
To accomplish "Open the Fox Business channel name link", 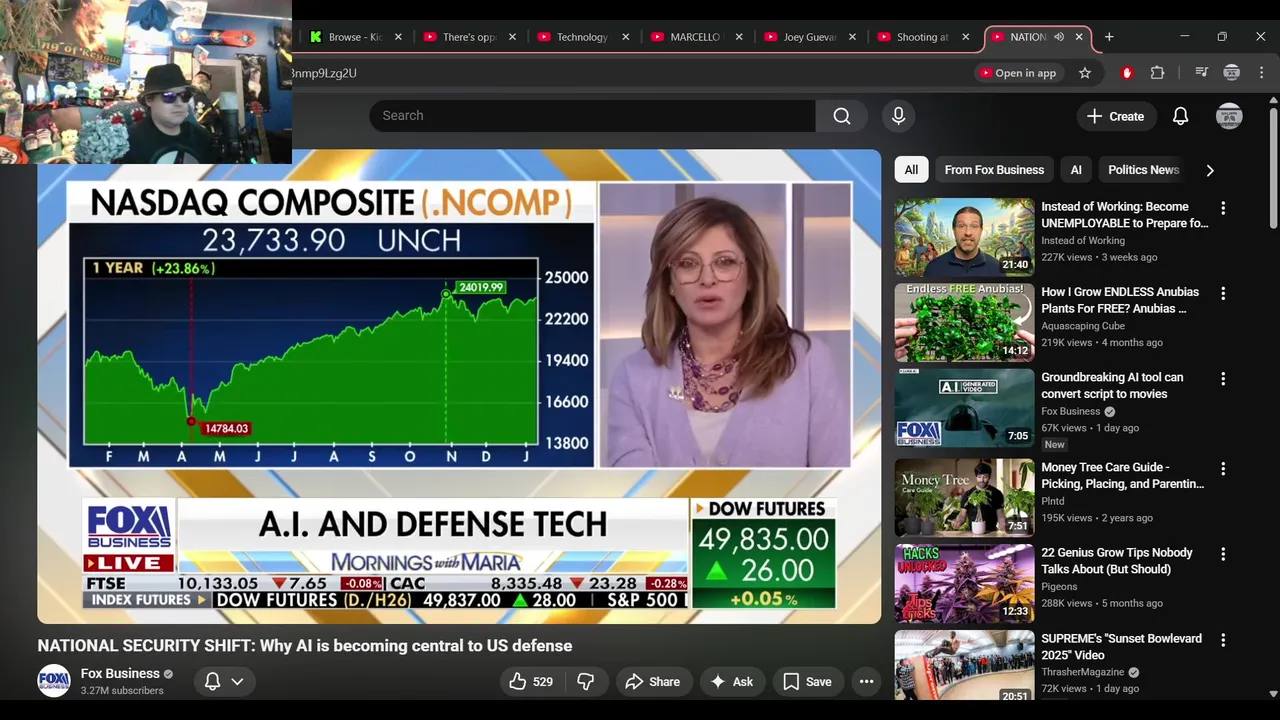I will [120, 674].
